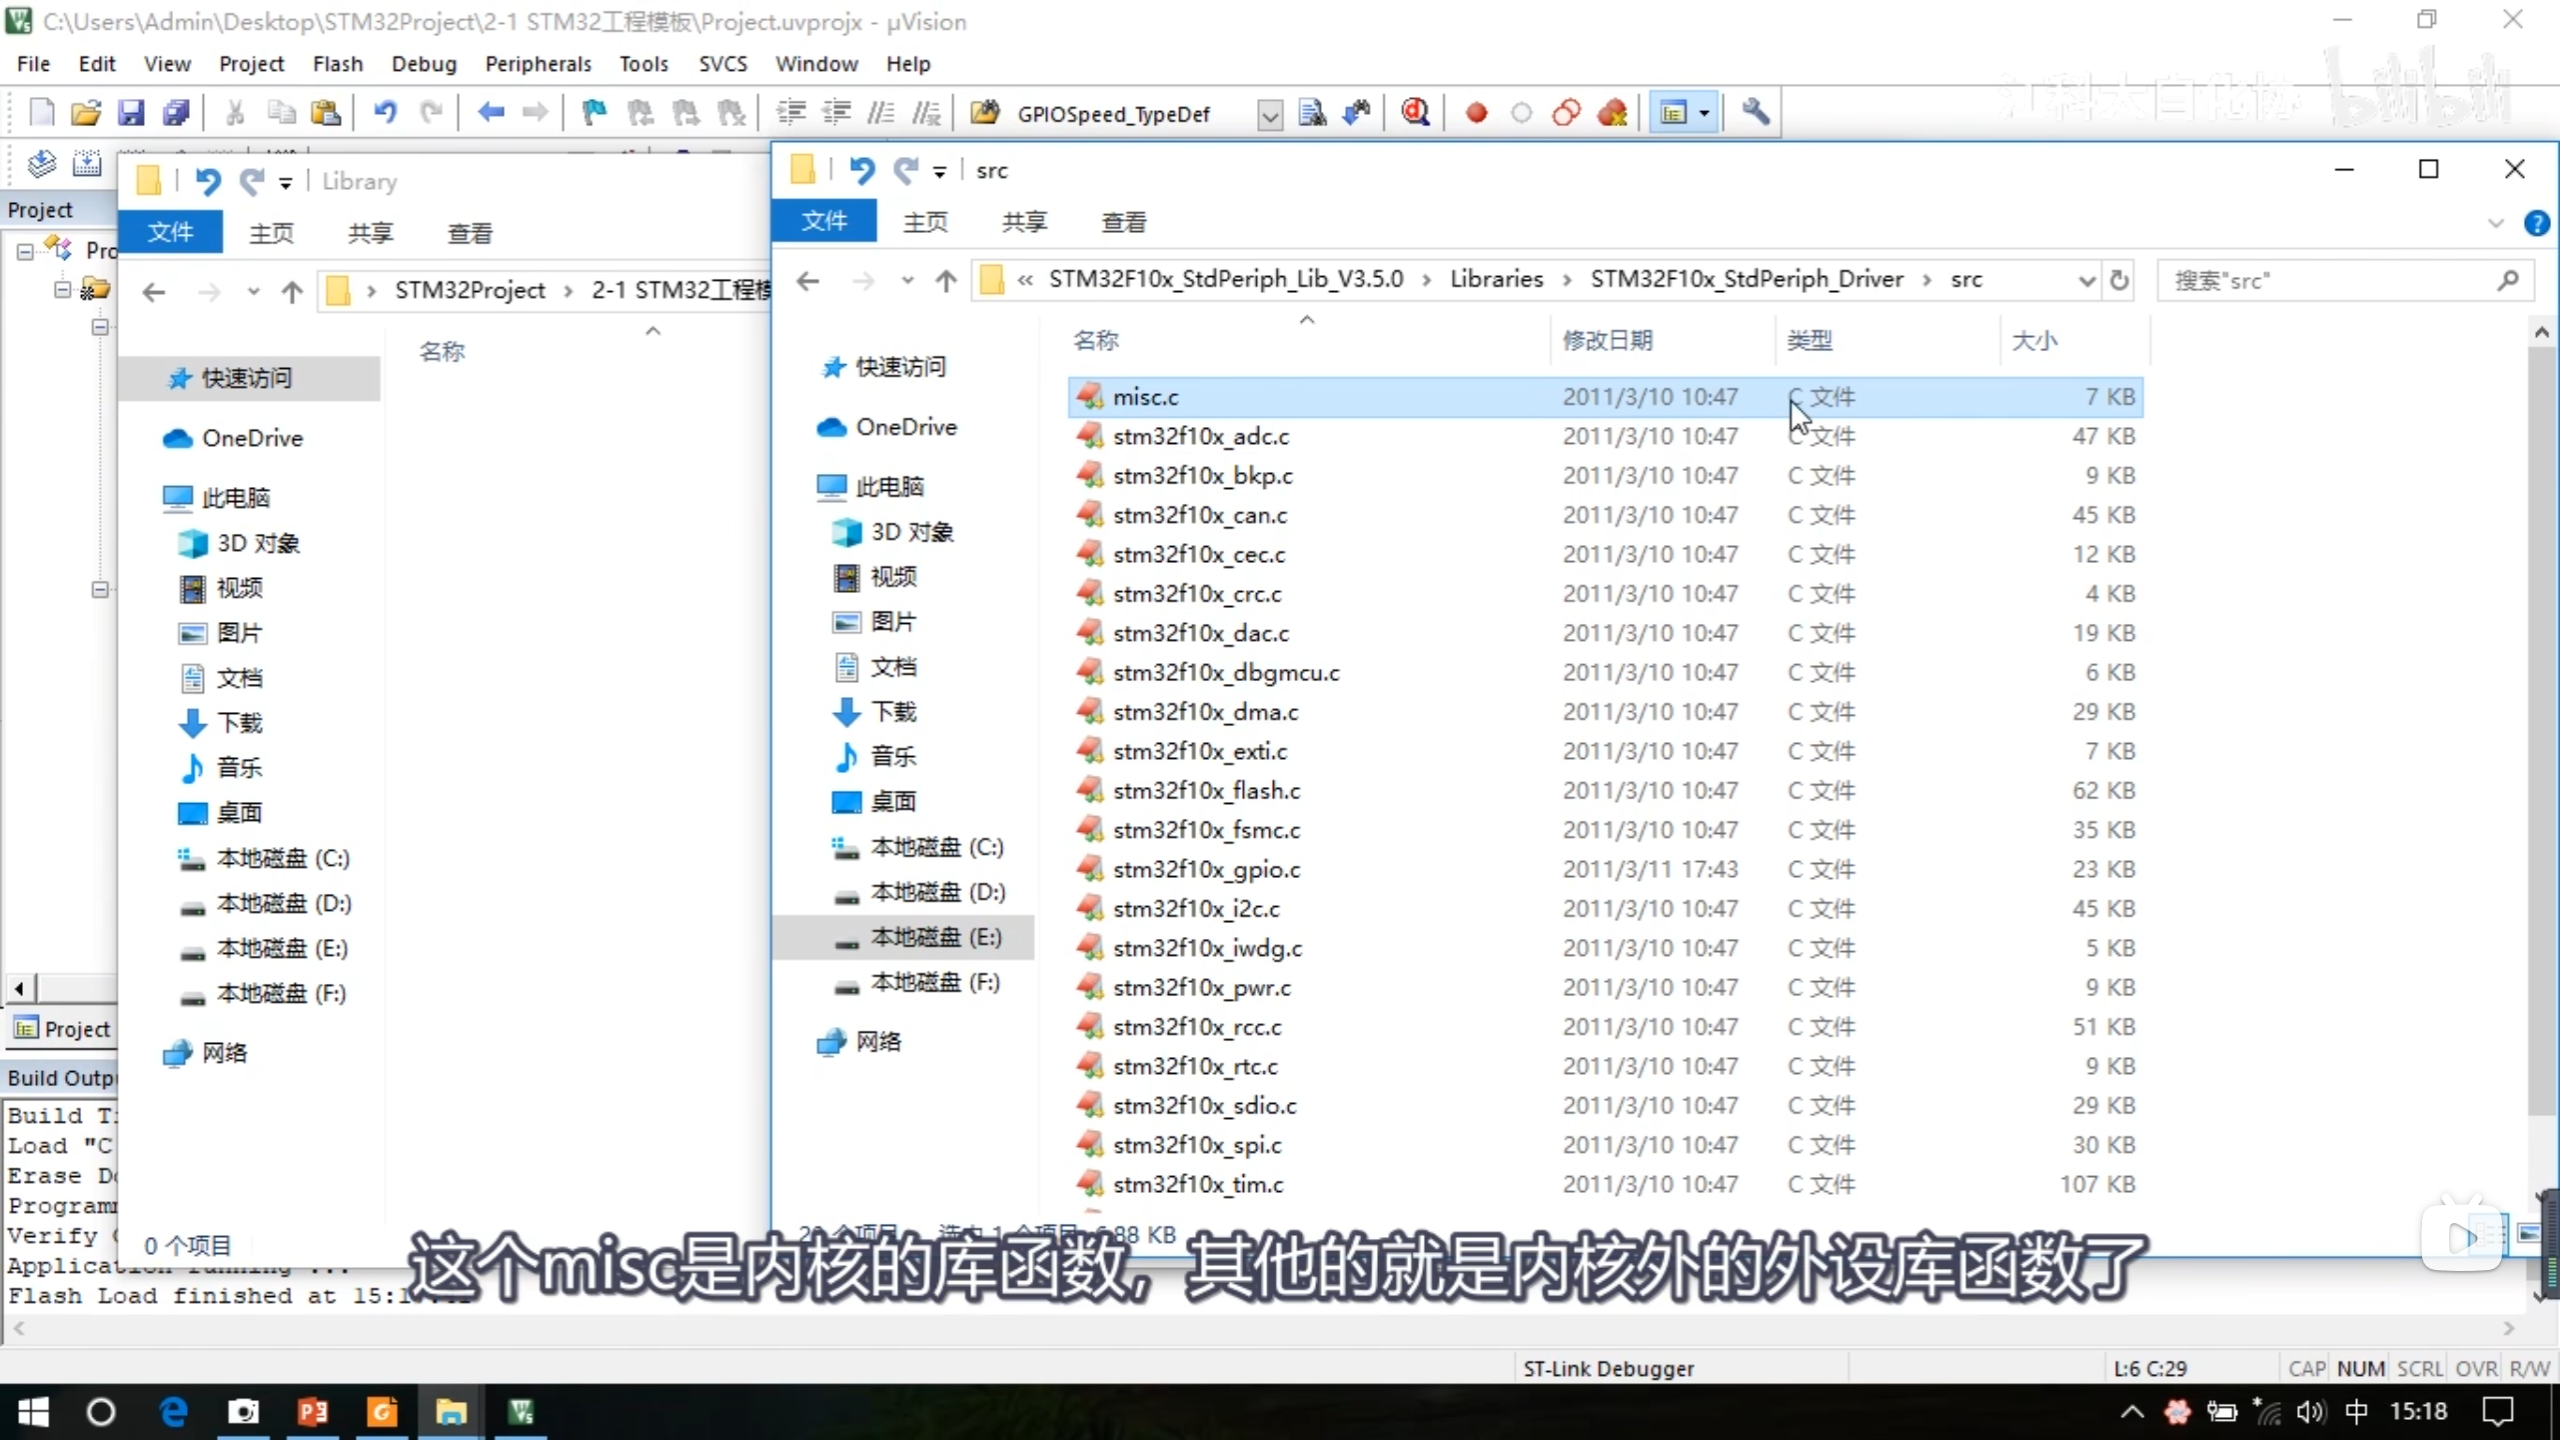
Task: Open File Explorer from the taskbar
Action: point(451,1411)
